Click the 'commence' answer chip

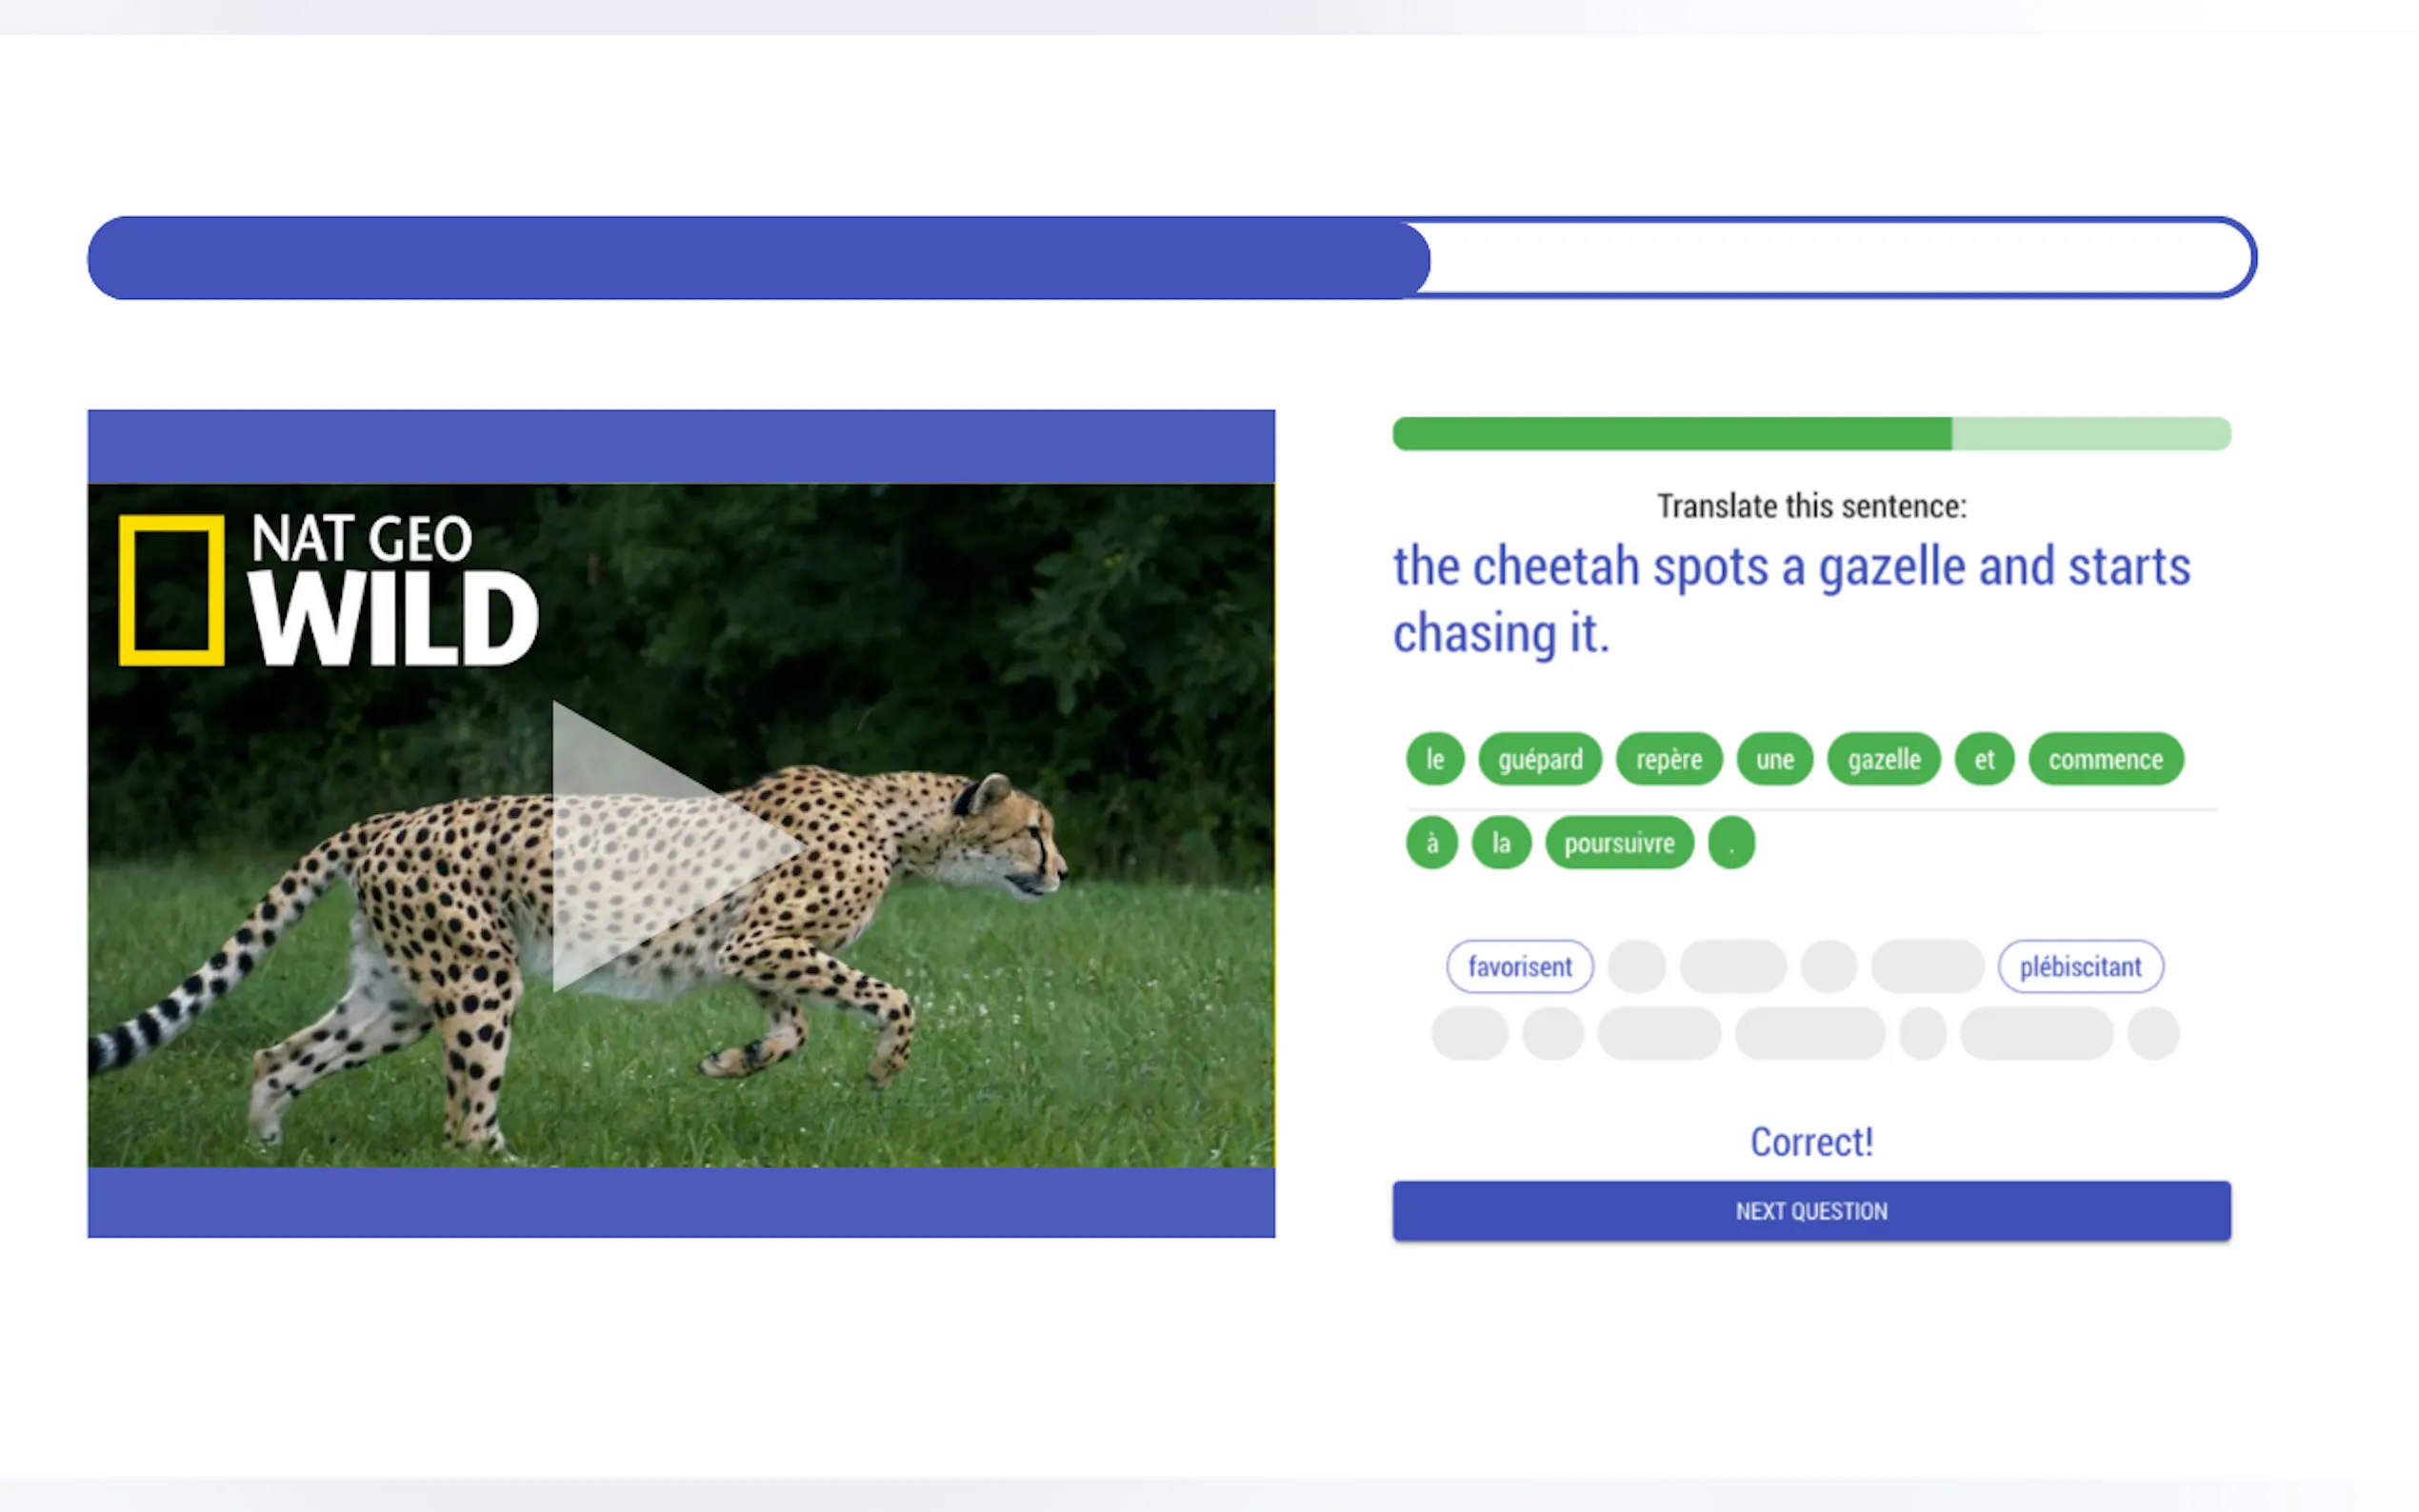[x=2105, y=759]
